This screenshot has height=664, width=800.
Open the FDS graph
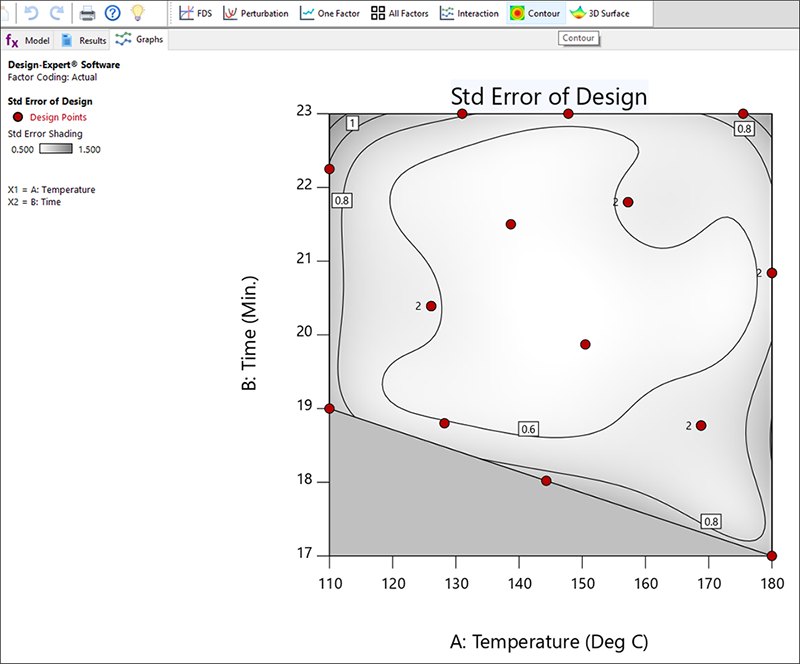(x=196, y=14)
